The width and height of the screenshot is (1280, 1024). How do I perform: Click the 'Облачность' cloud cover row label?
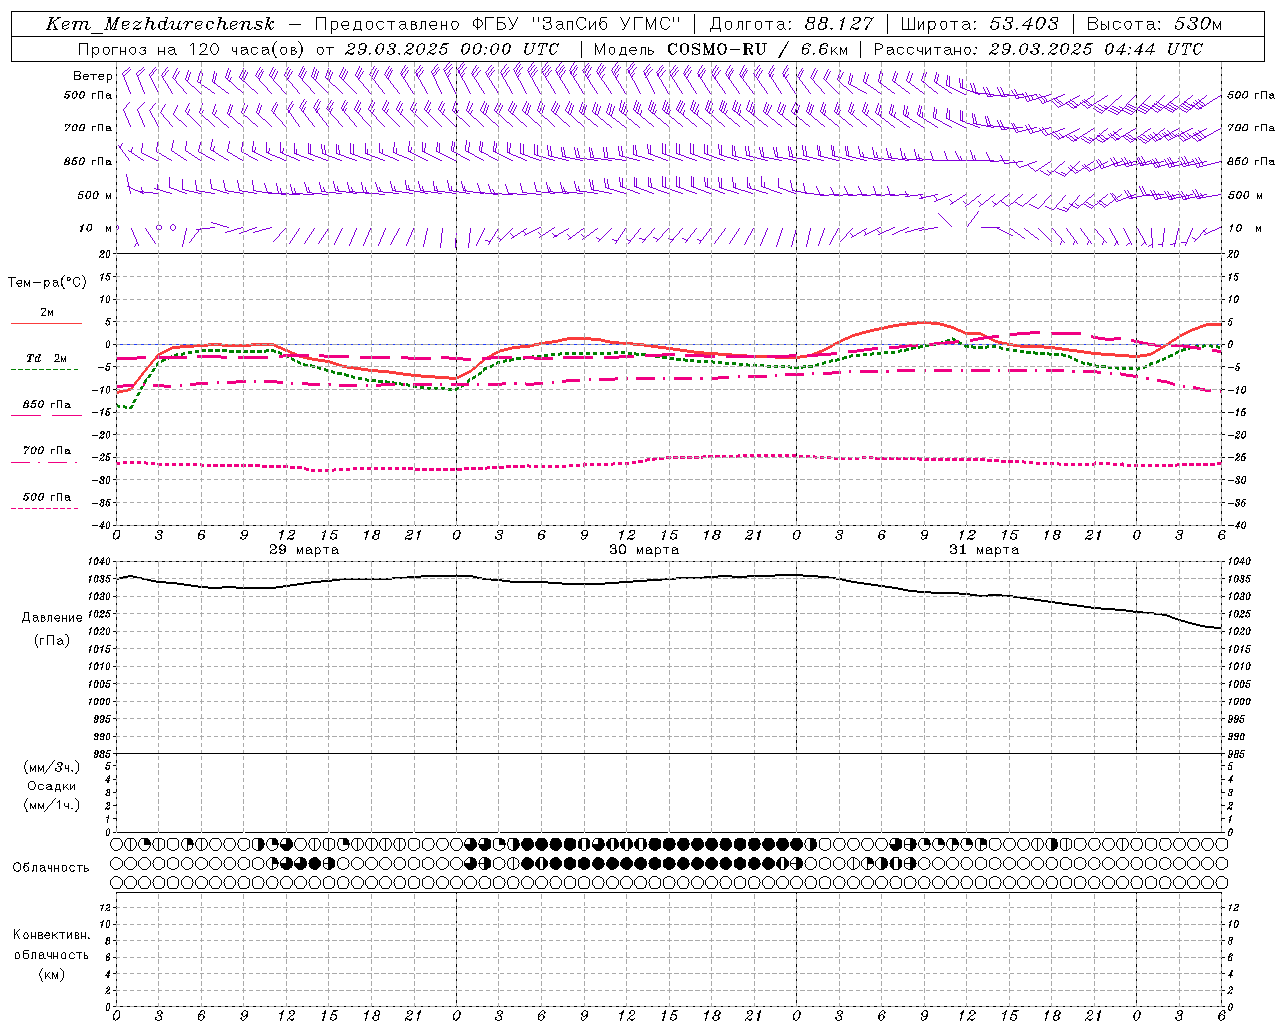pos(51,868)
